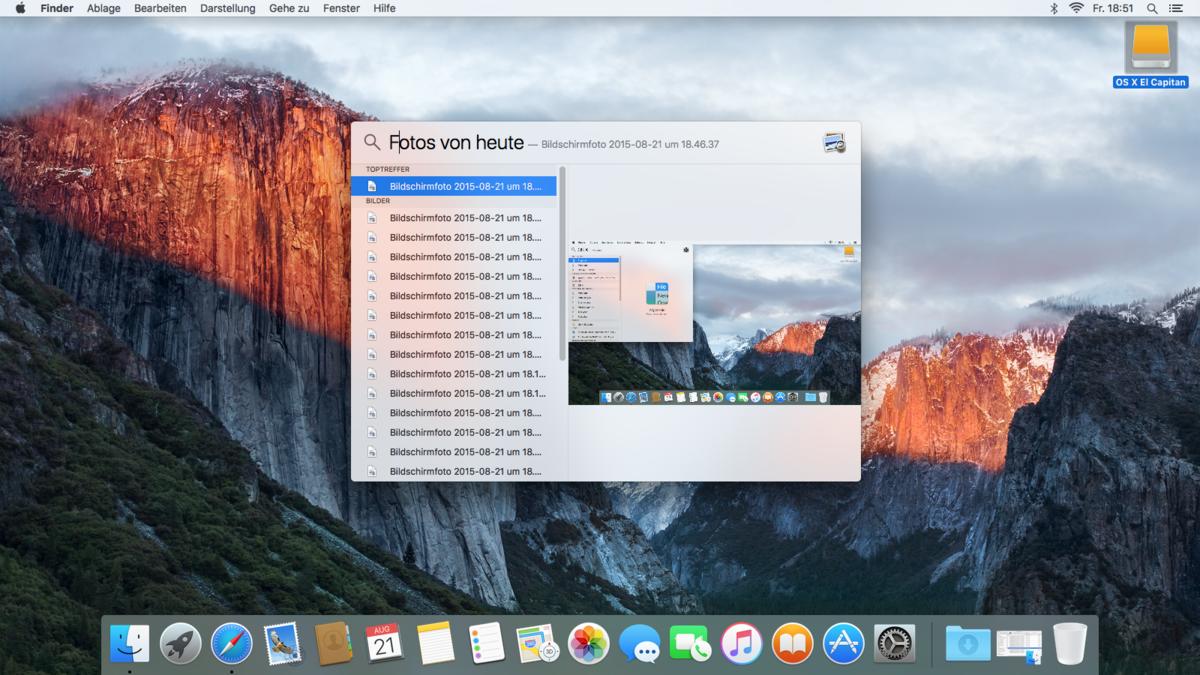Click minimized window thumbnail in Dock
This screenshot has height=675, width=1200.
point(1019,646)
